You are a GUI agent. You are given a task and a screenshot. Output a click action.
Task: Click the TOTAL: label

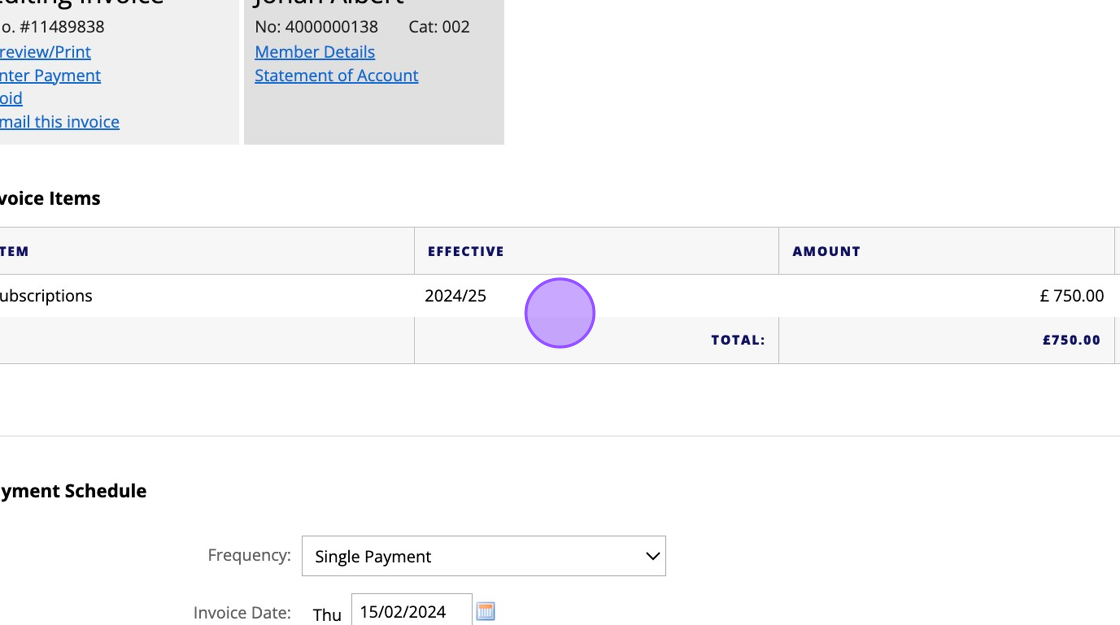tap(738, 341)
